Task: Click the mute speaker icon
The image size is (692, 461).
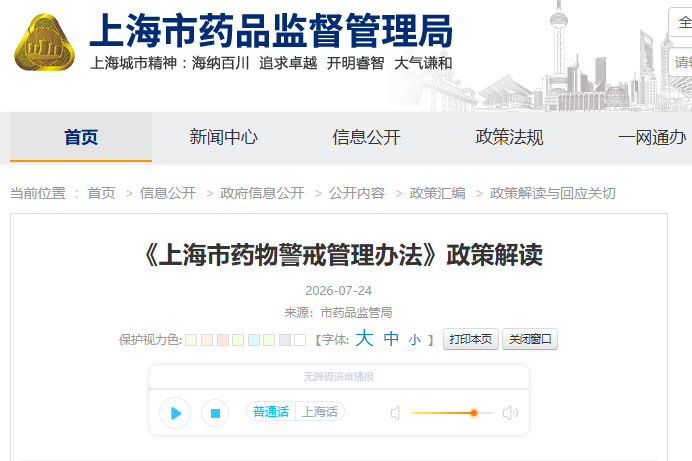Action: (395, 413)
